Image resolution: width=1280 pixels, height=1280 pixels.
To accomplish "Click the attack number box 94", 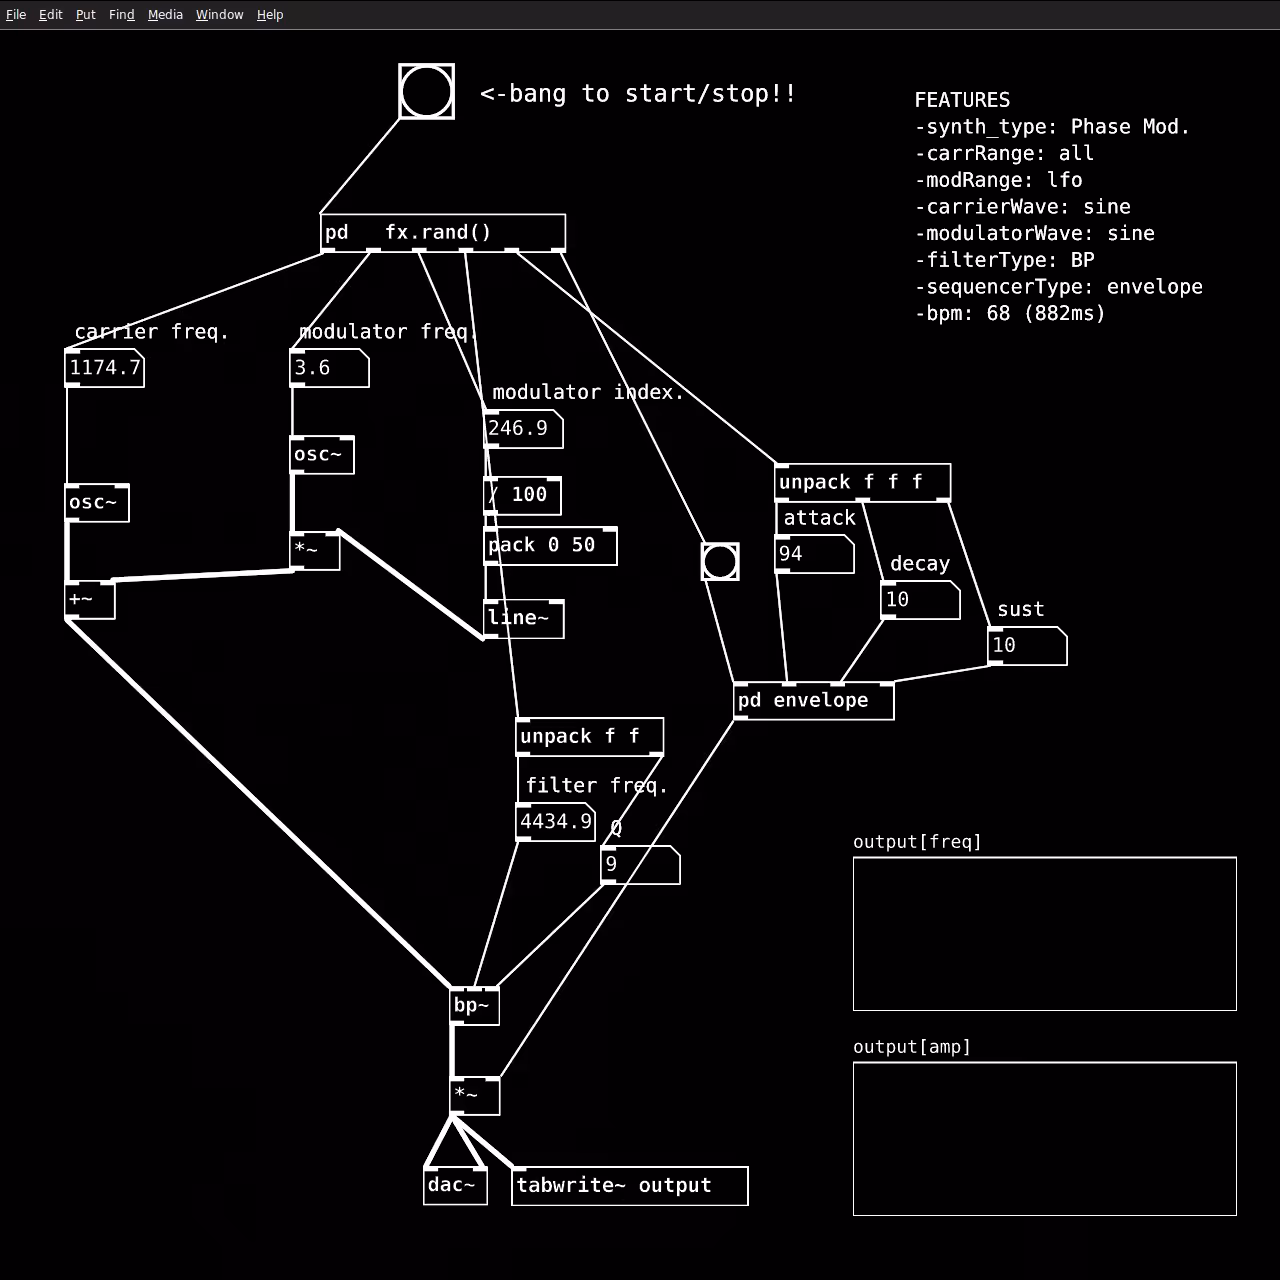I will (x=815, y=554).
